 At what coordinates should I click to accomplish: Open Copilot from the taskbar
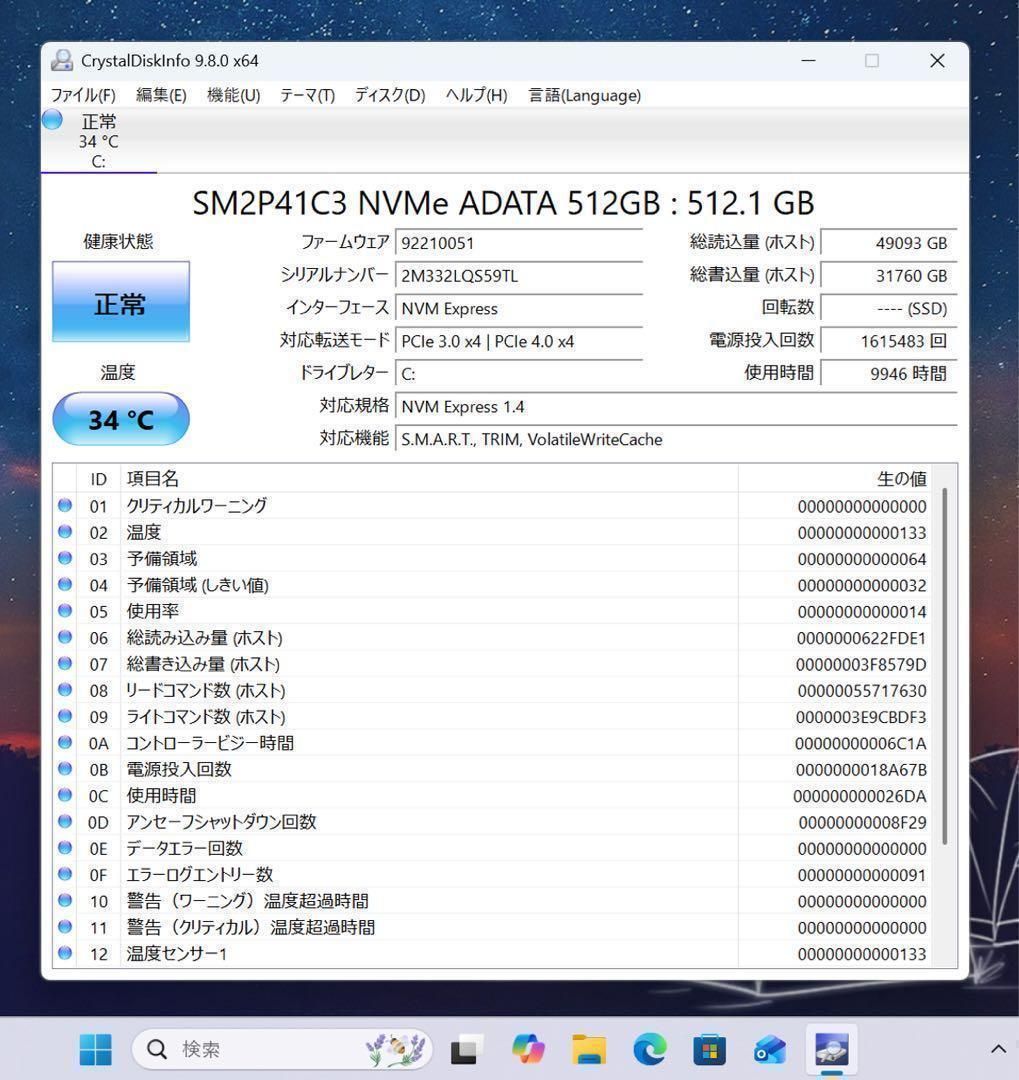coord(528,1049)
